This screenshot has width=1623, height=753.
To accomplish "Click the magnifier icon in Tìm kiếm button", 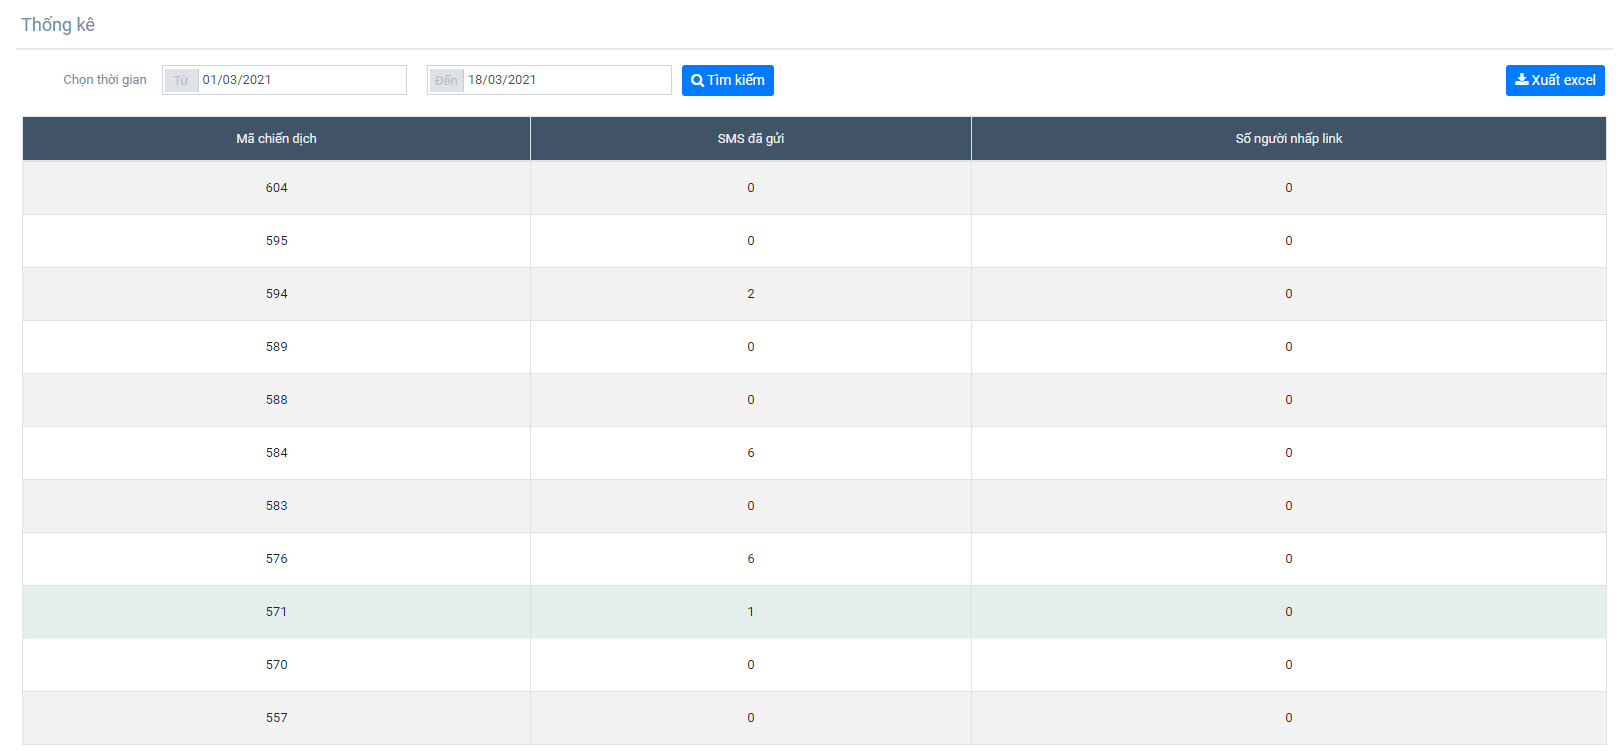I will coord(697,81).
